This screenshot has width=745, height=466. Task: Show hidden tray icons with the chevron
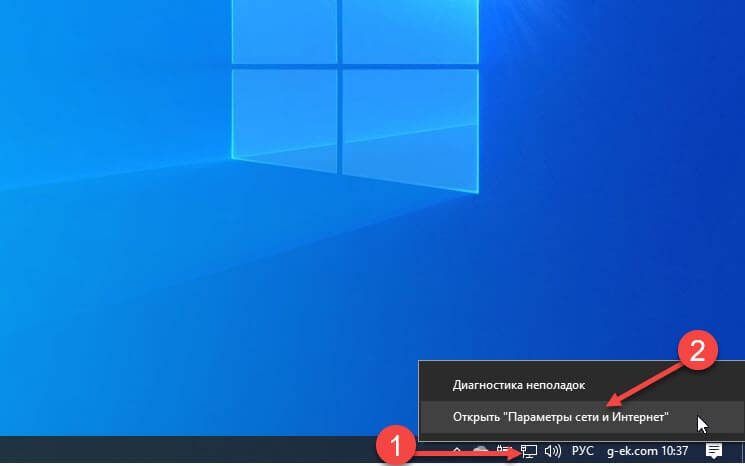[x=457, y=450]
